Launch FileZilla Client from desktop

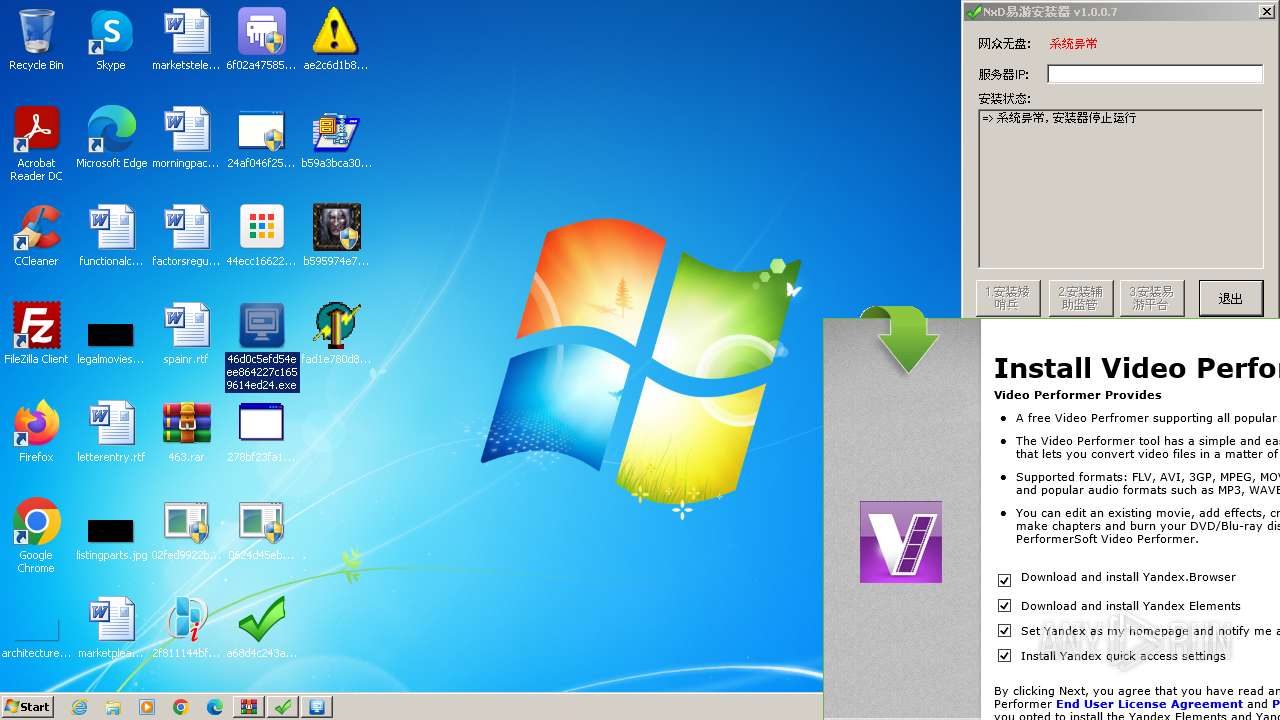36,334
